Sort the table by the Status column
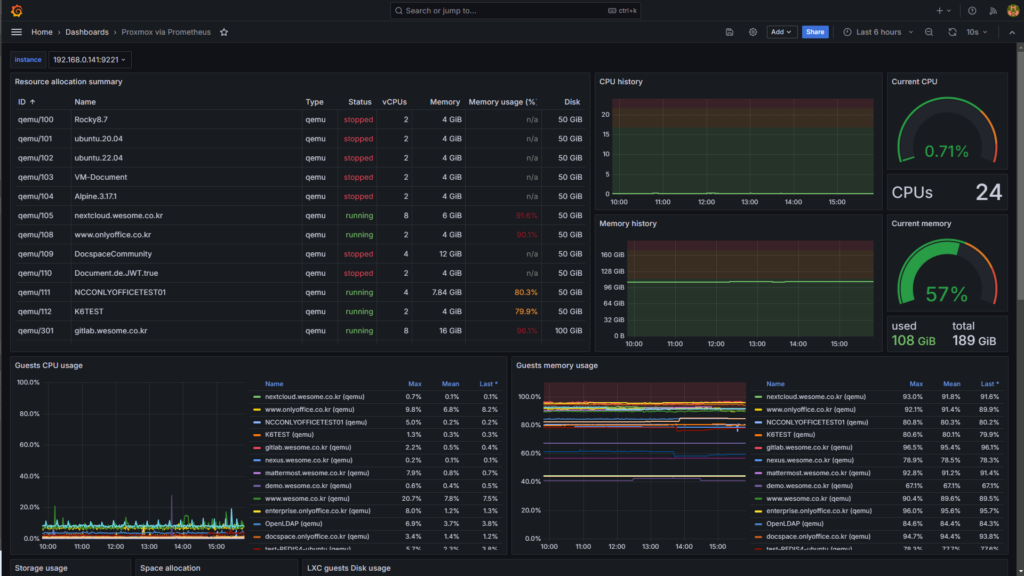The width and height of the screenshot is (1024, 576). click(x=359, y=102)
